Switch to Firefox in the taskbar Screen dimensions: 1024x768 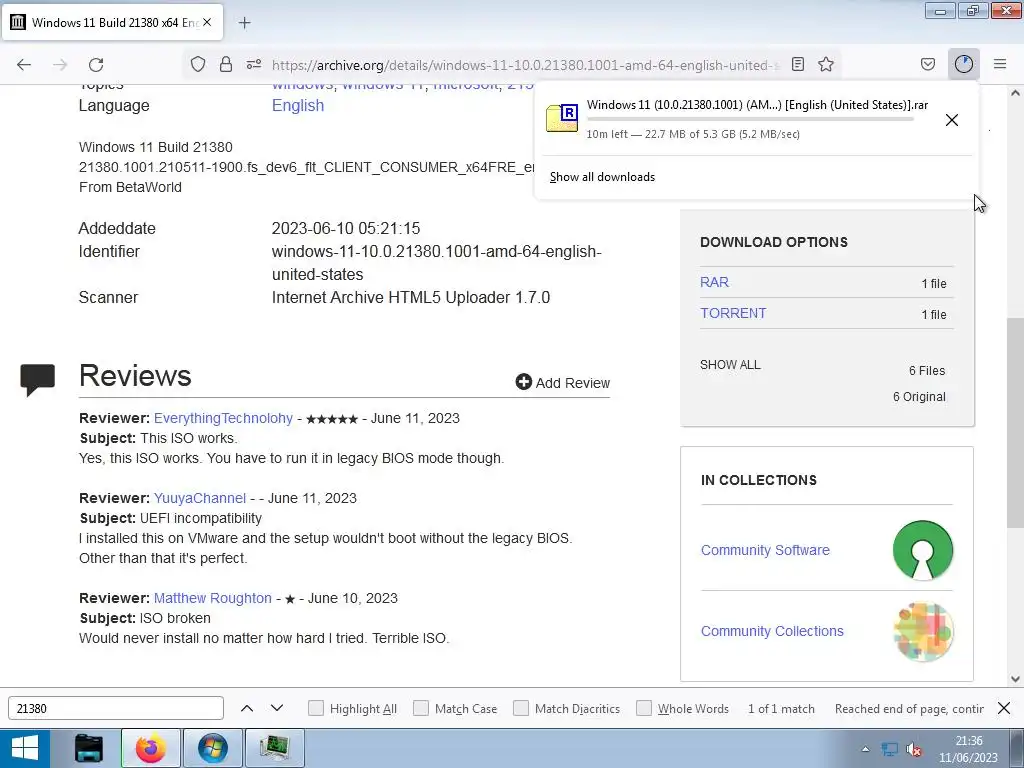point(151,748)
